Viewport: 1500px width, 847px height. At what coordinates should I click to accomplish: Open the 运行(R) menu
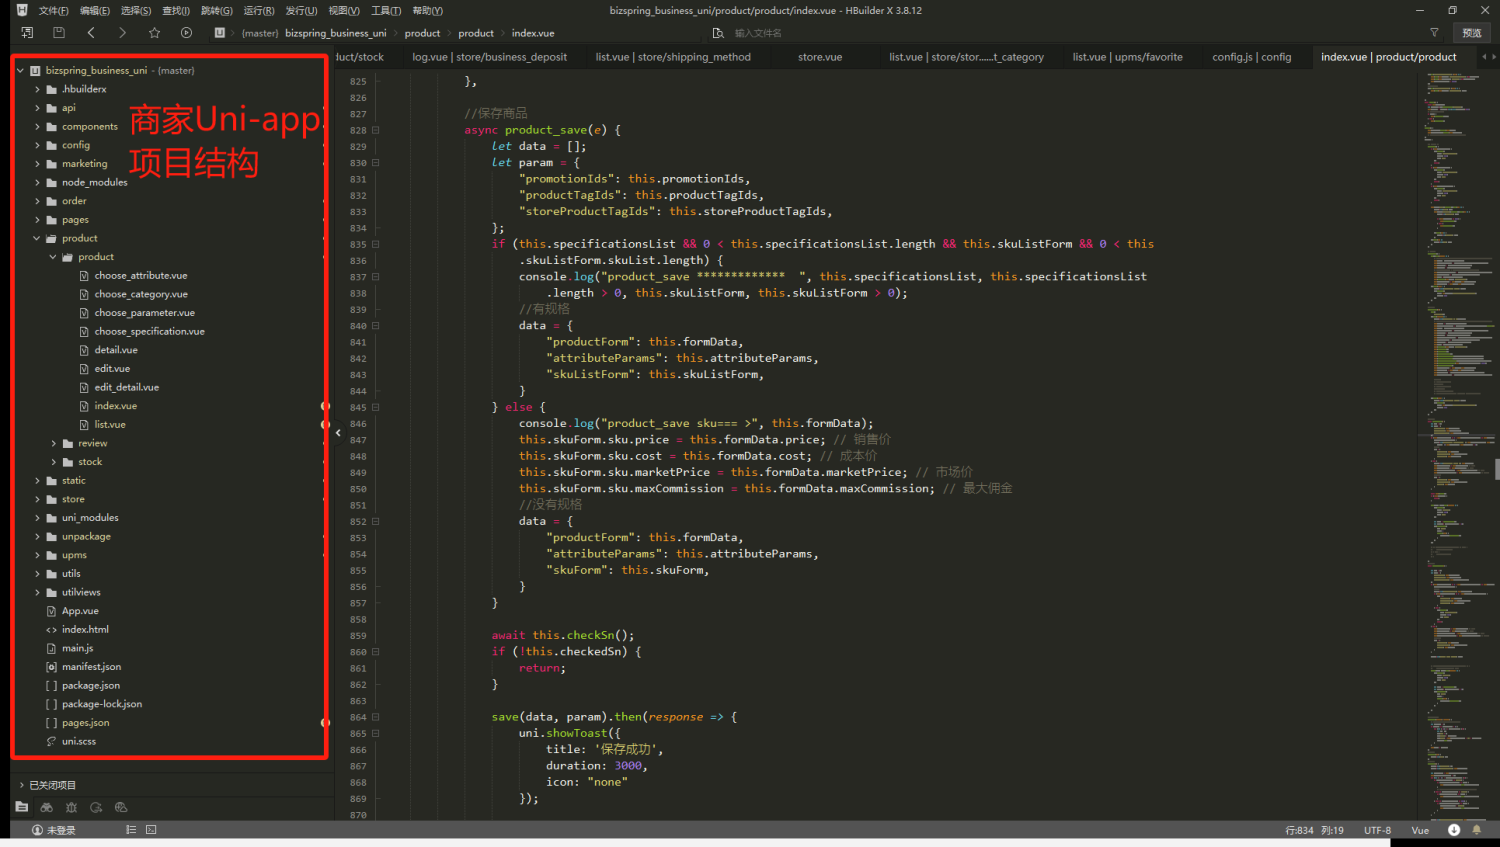259,11
